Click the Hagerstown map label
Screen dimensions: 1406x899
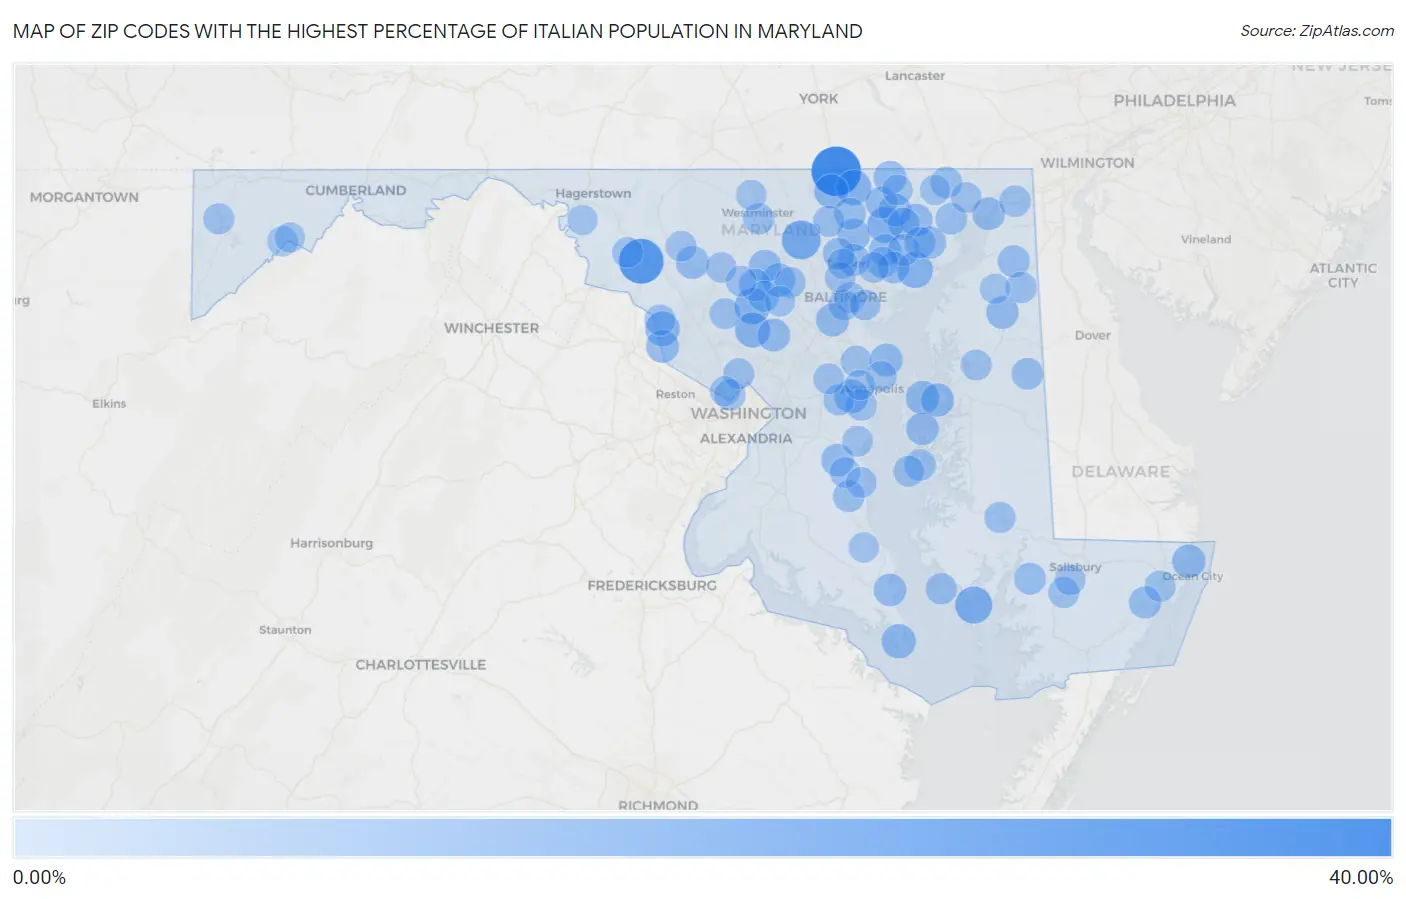click(x=593, y=193)
